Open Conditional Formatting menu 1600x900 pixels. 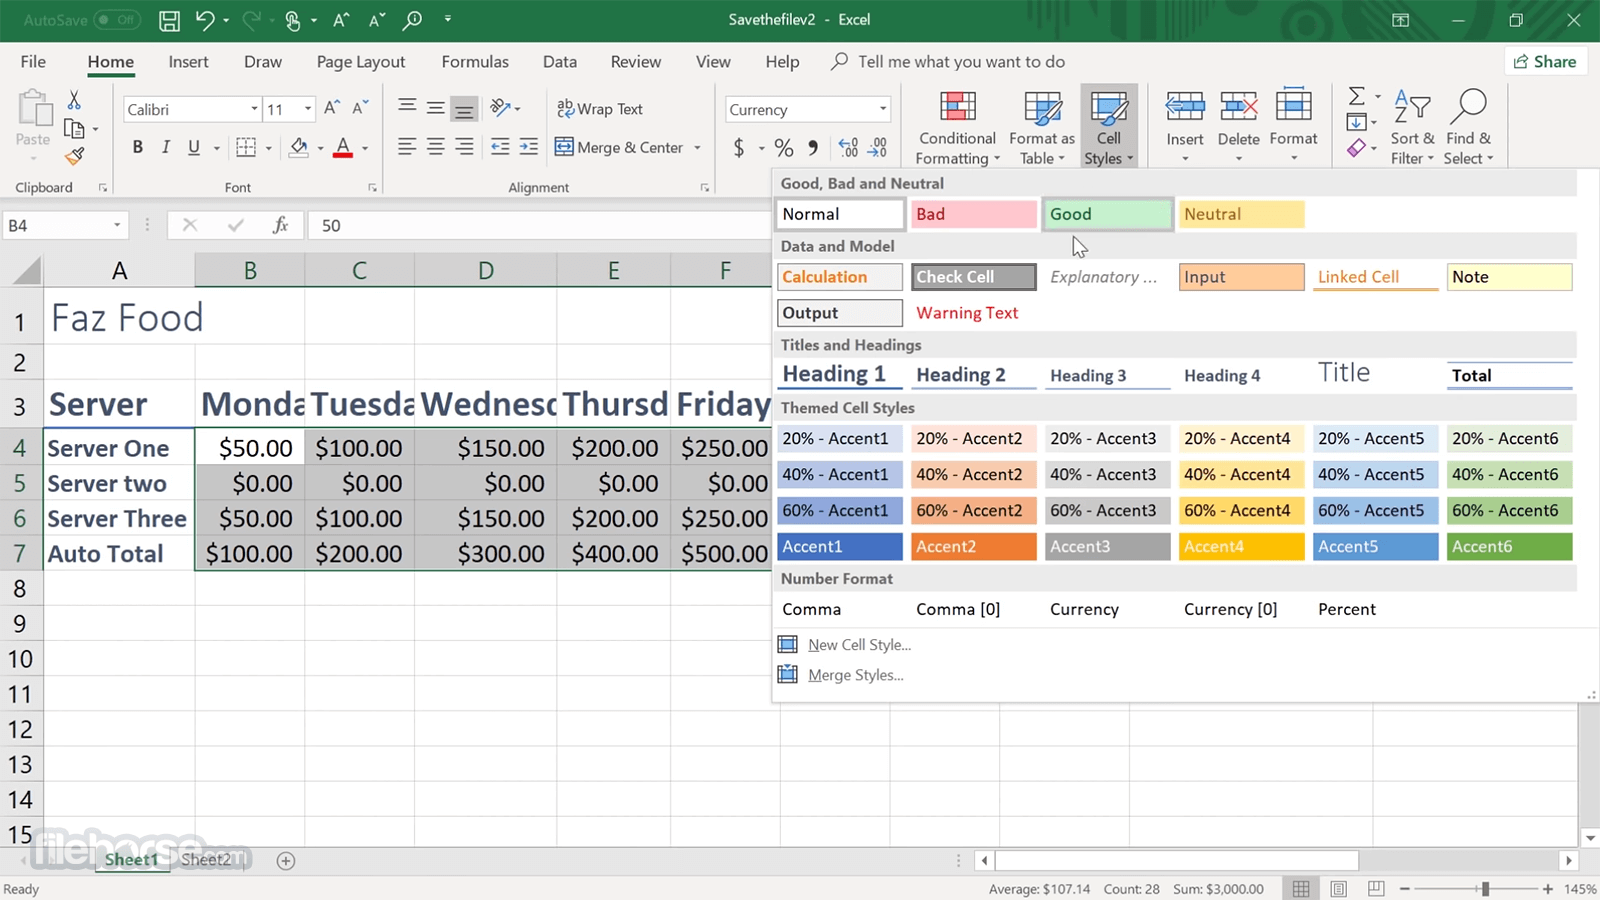(x=957, y=127)
